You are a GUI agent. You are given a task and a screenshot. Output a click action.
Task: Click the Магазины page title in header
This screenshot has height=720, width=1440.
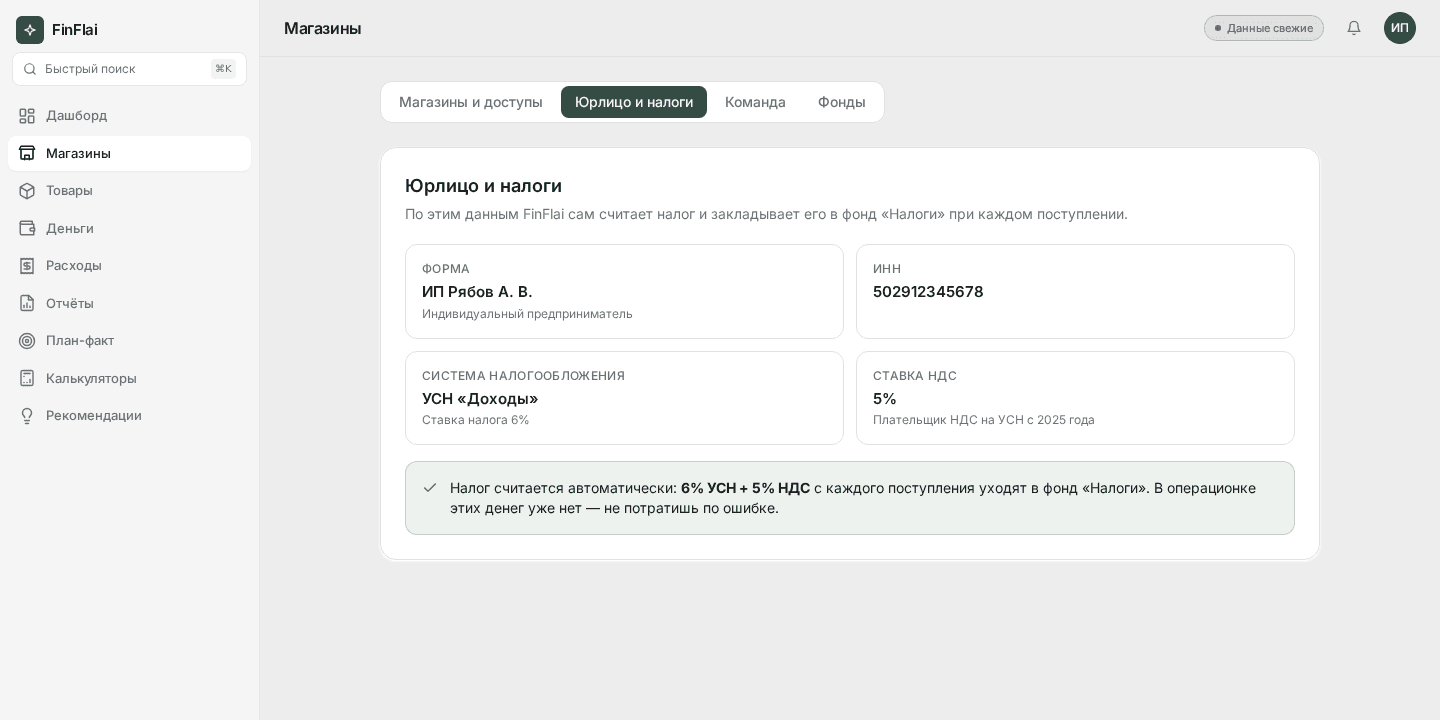click(322, 28)
